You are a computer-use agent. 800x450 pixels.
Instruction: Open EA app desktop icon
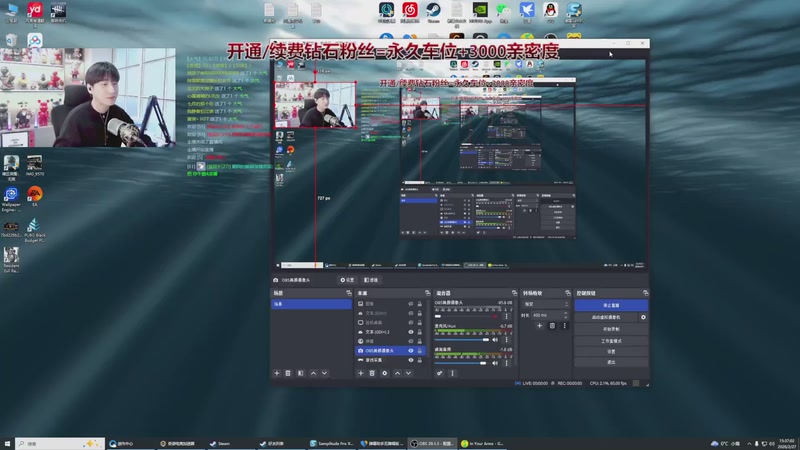(35, 196)
